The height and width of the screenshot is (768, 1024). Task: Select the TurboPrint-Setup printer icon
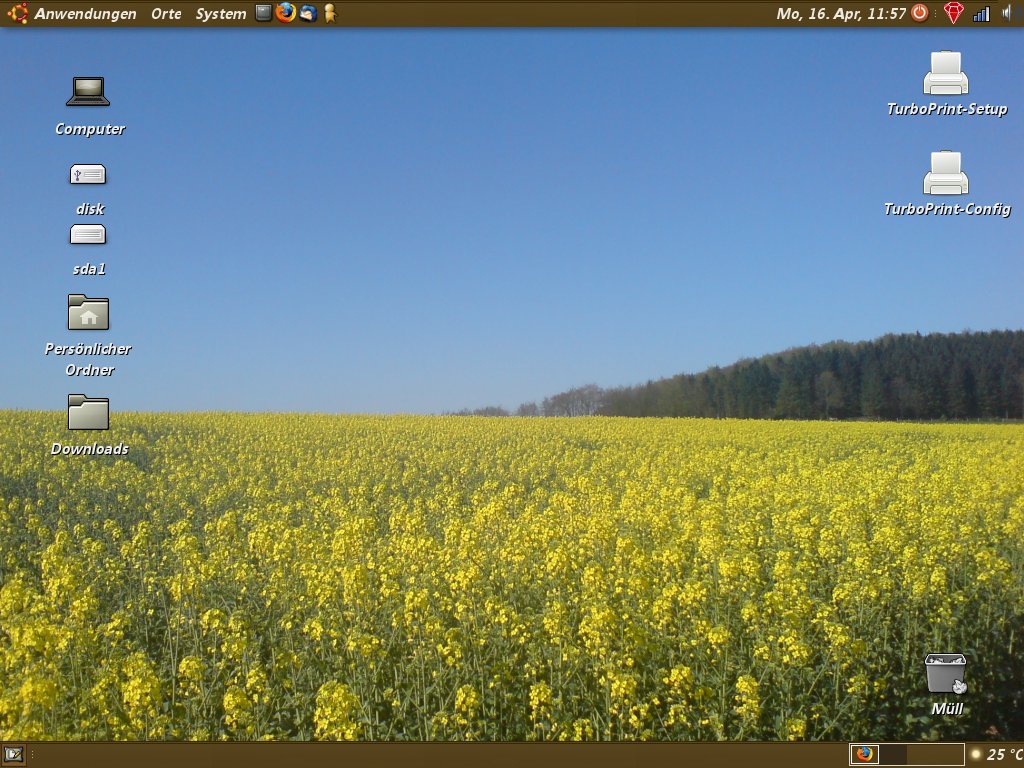point(946,72)
